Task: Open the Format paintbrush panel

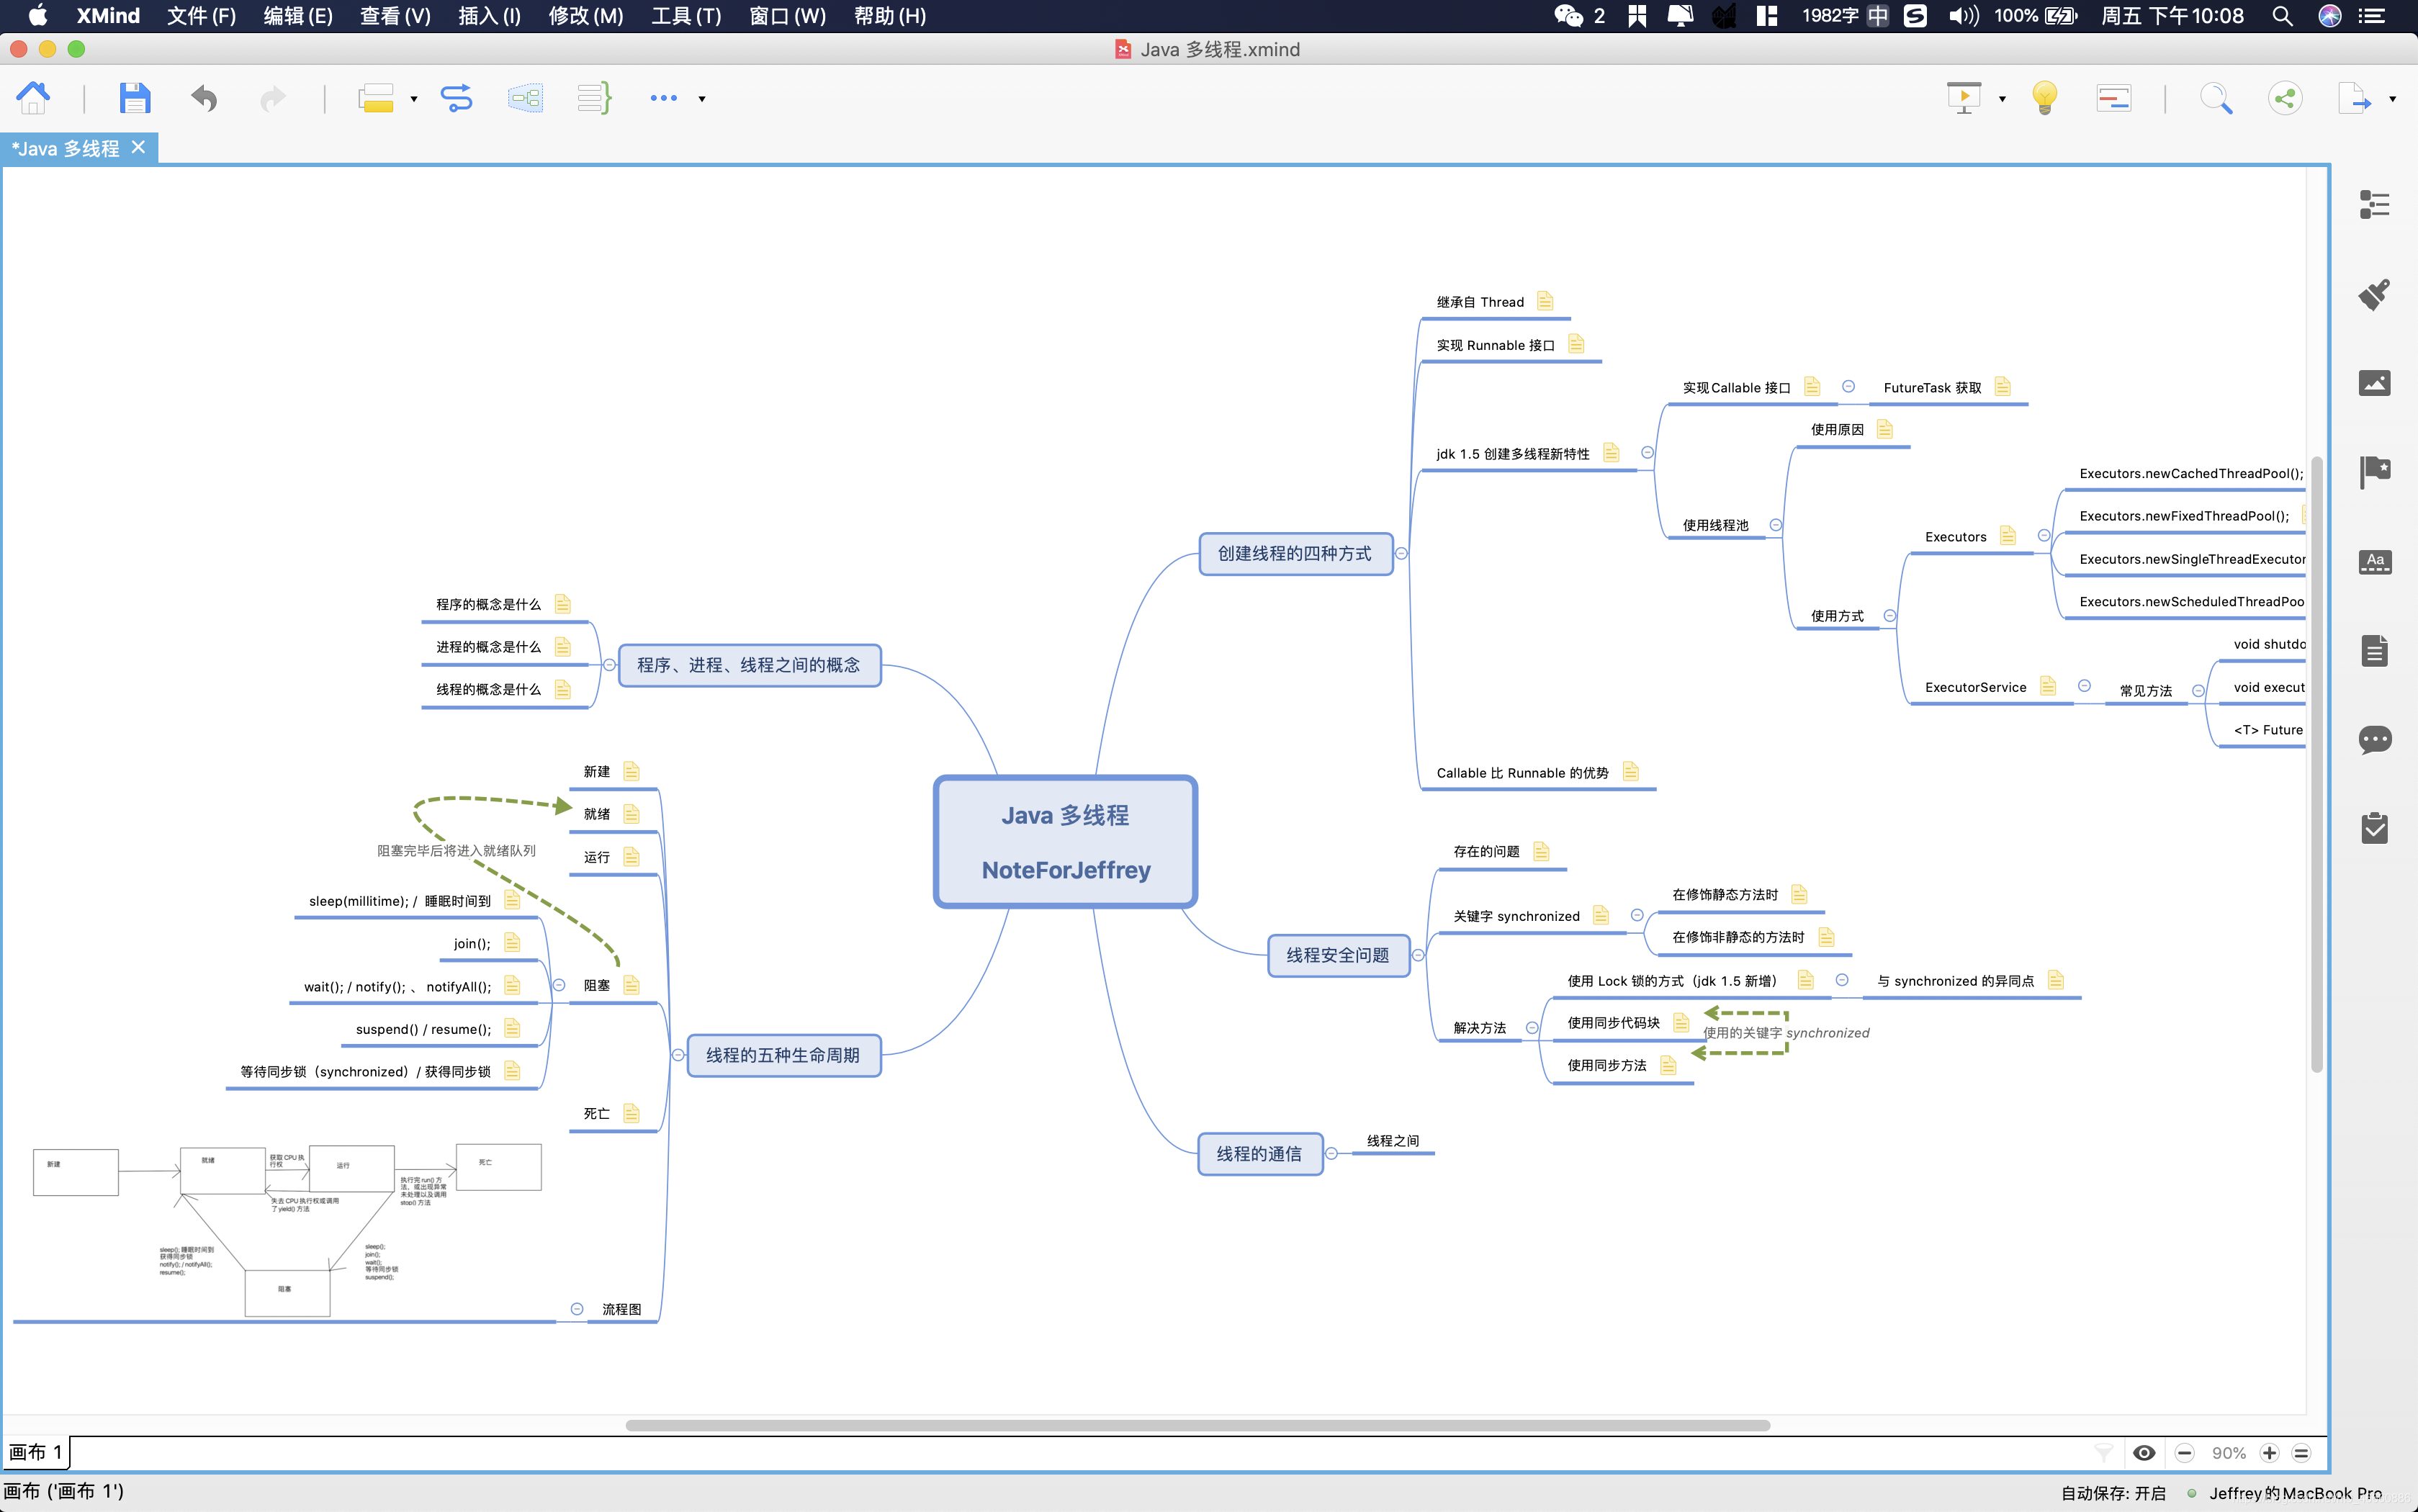Action: [2375, 294]
